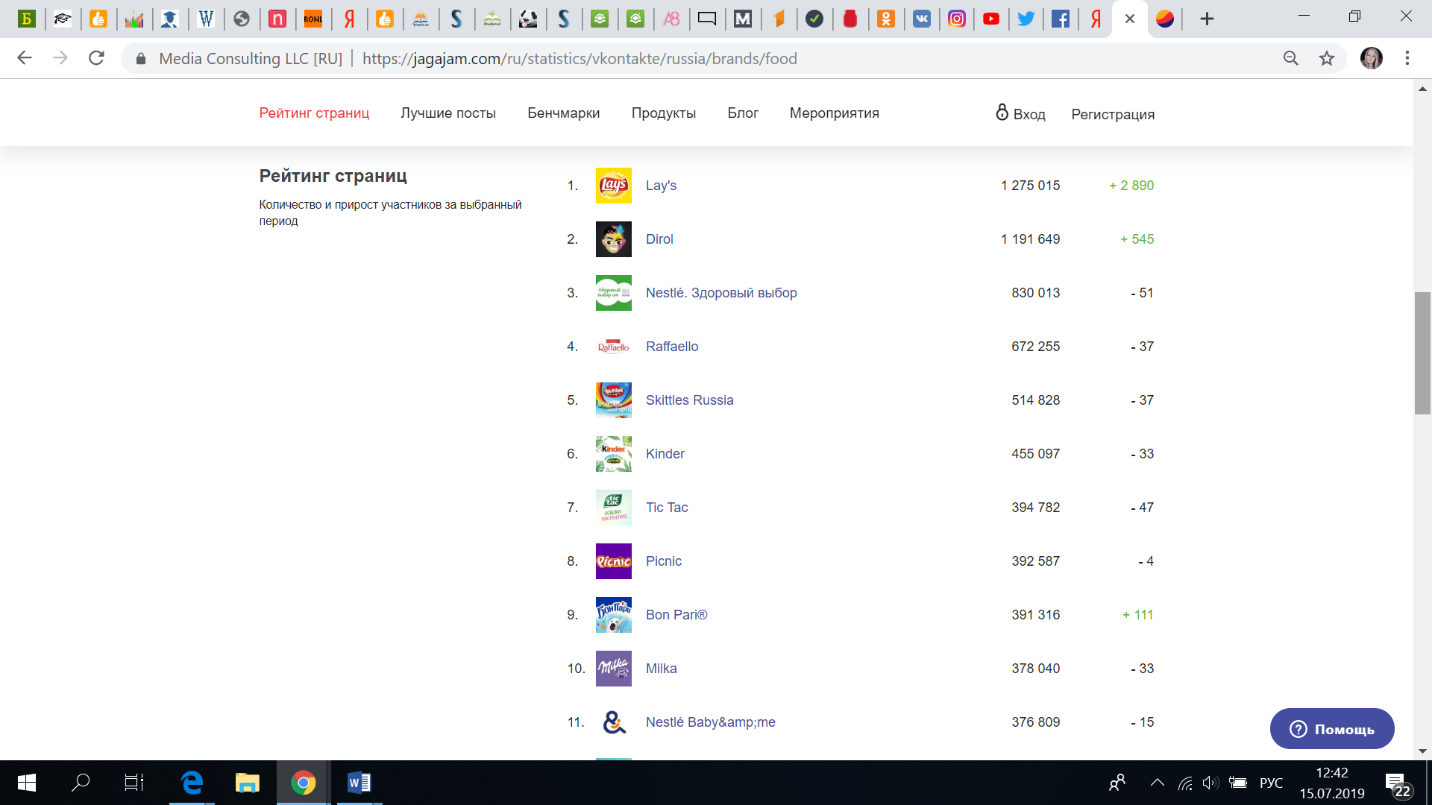This screenshot has width=1432, height=805.
Task: Reload the current page
Action: 97,58
